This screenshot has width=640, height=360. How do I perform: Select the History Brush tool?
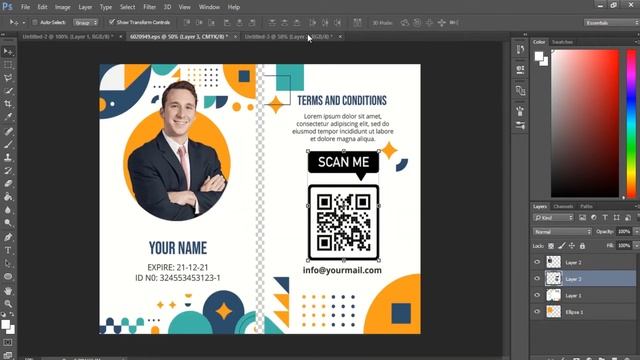pyautogui.click(x=8, y=171)
